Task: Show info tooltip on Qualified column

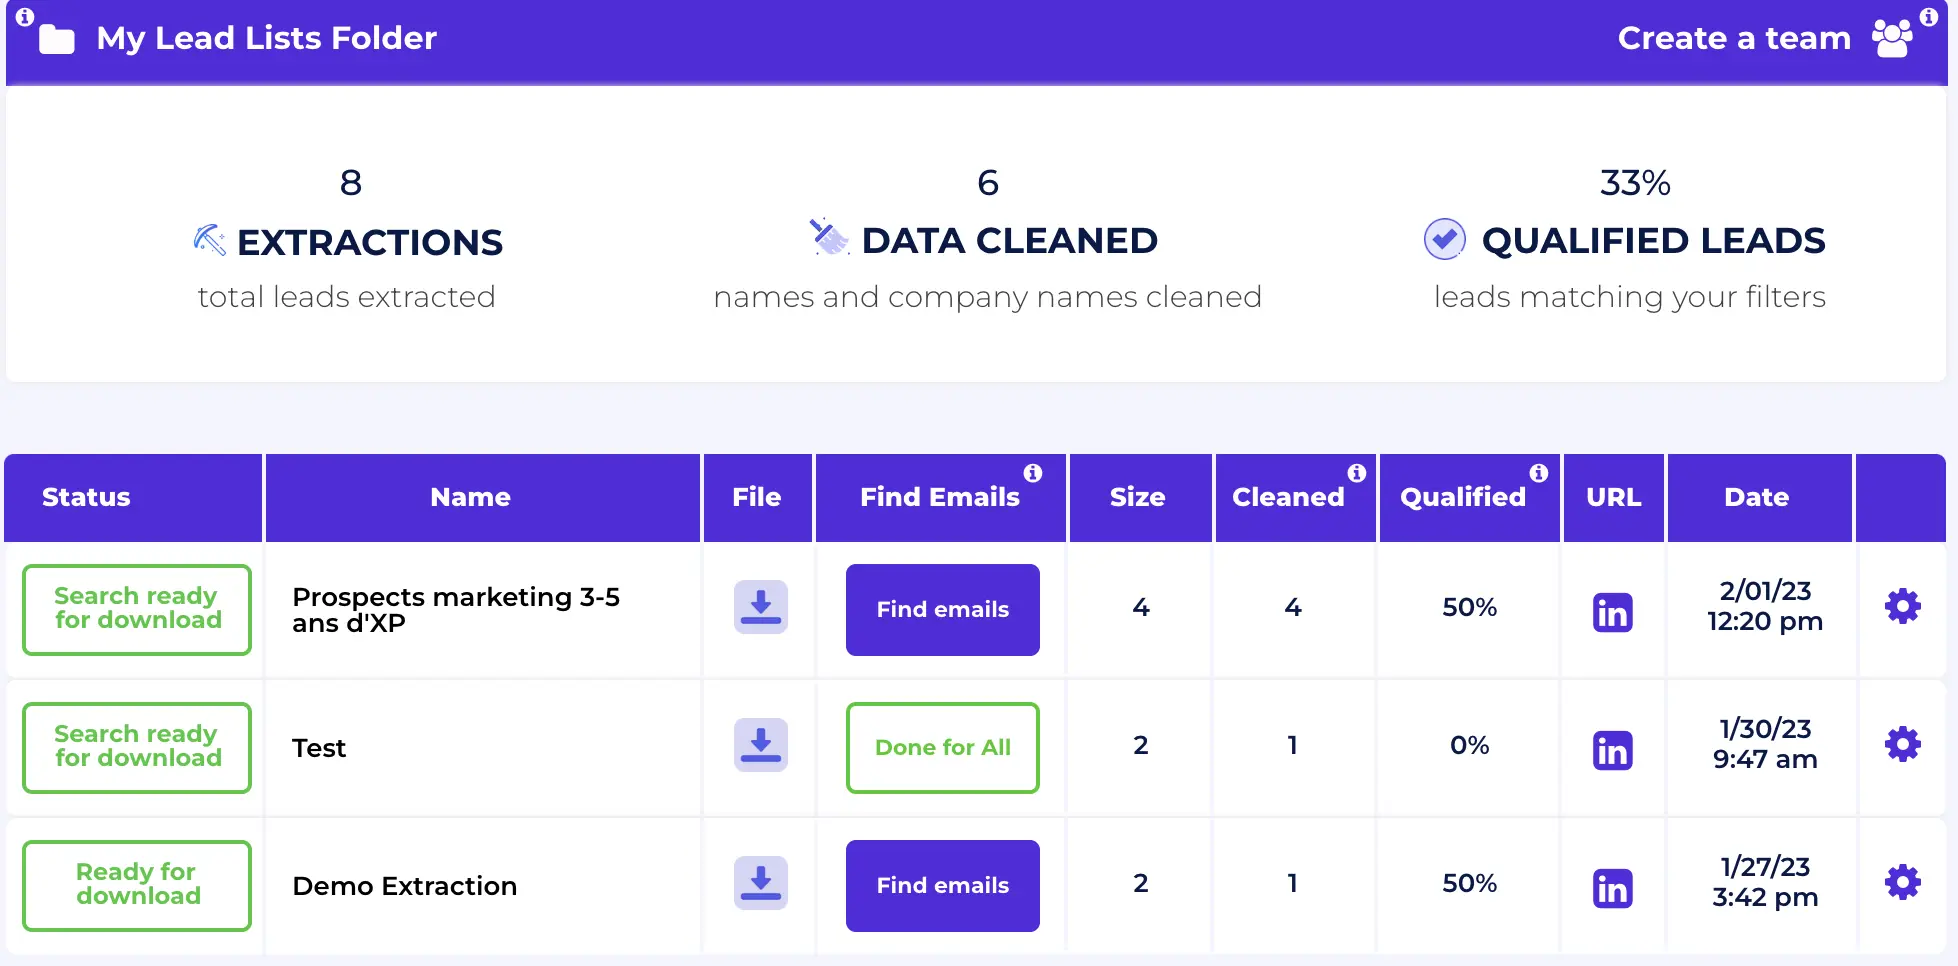Action: 1539,473
